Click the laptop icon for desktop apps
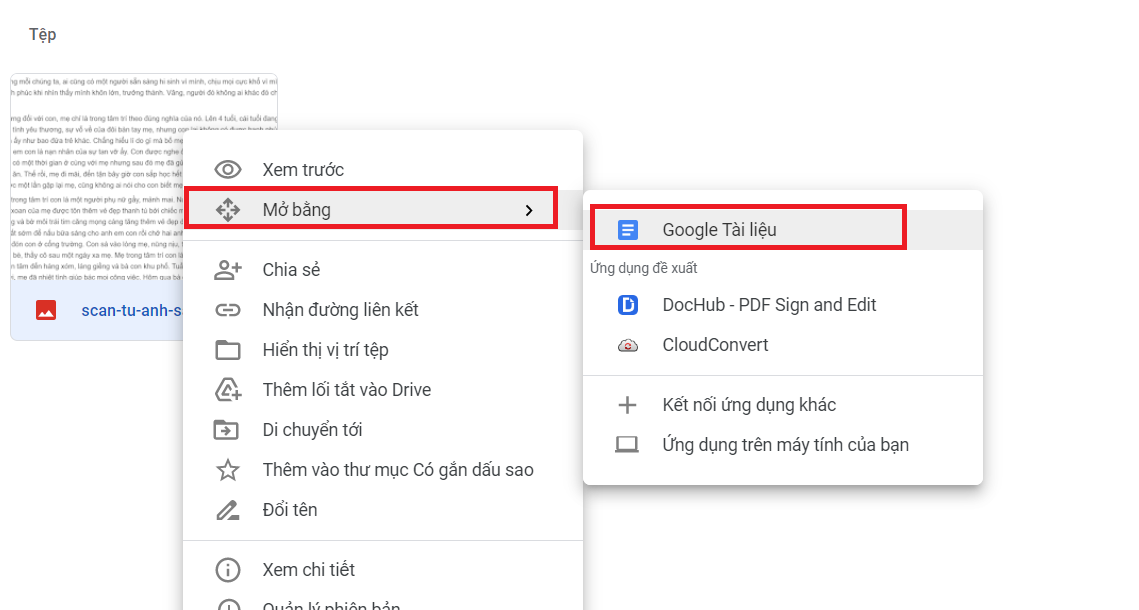1139x610 pixels. [x=627, y=444]
